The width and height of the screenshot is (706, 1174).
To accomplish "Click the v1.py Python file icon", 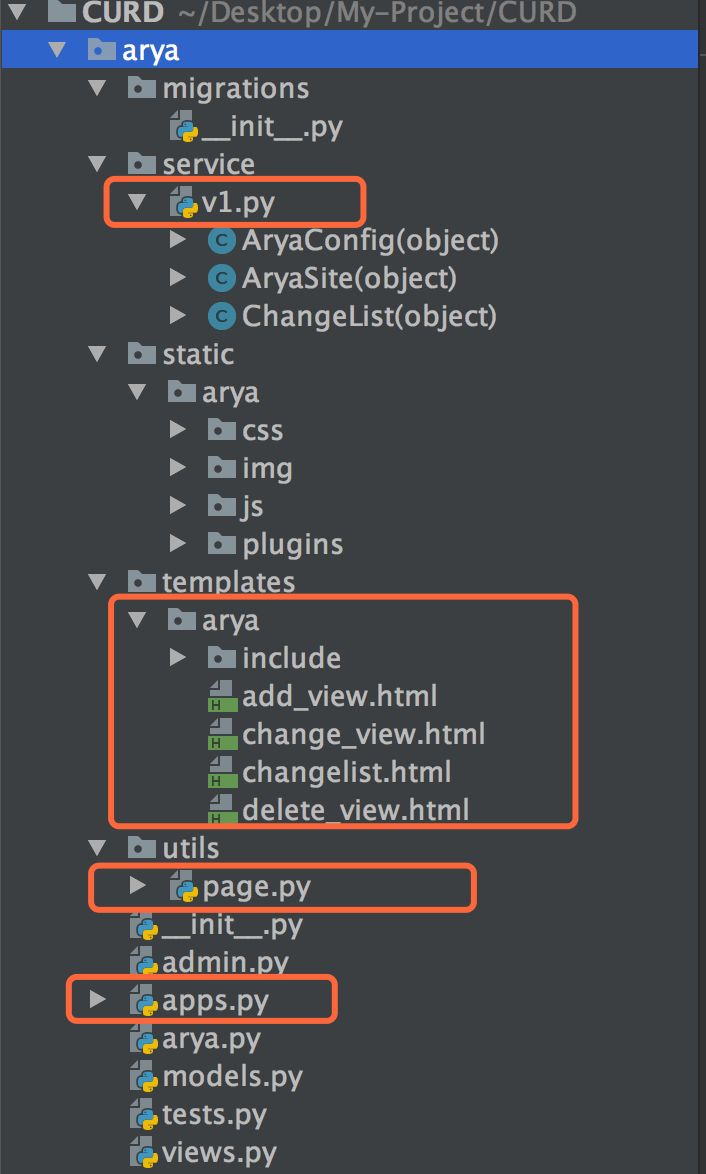I will click(184, 204).
